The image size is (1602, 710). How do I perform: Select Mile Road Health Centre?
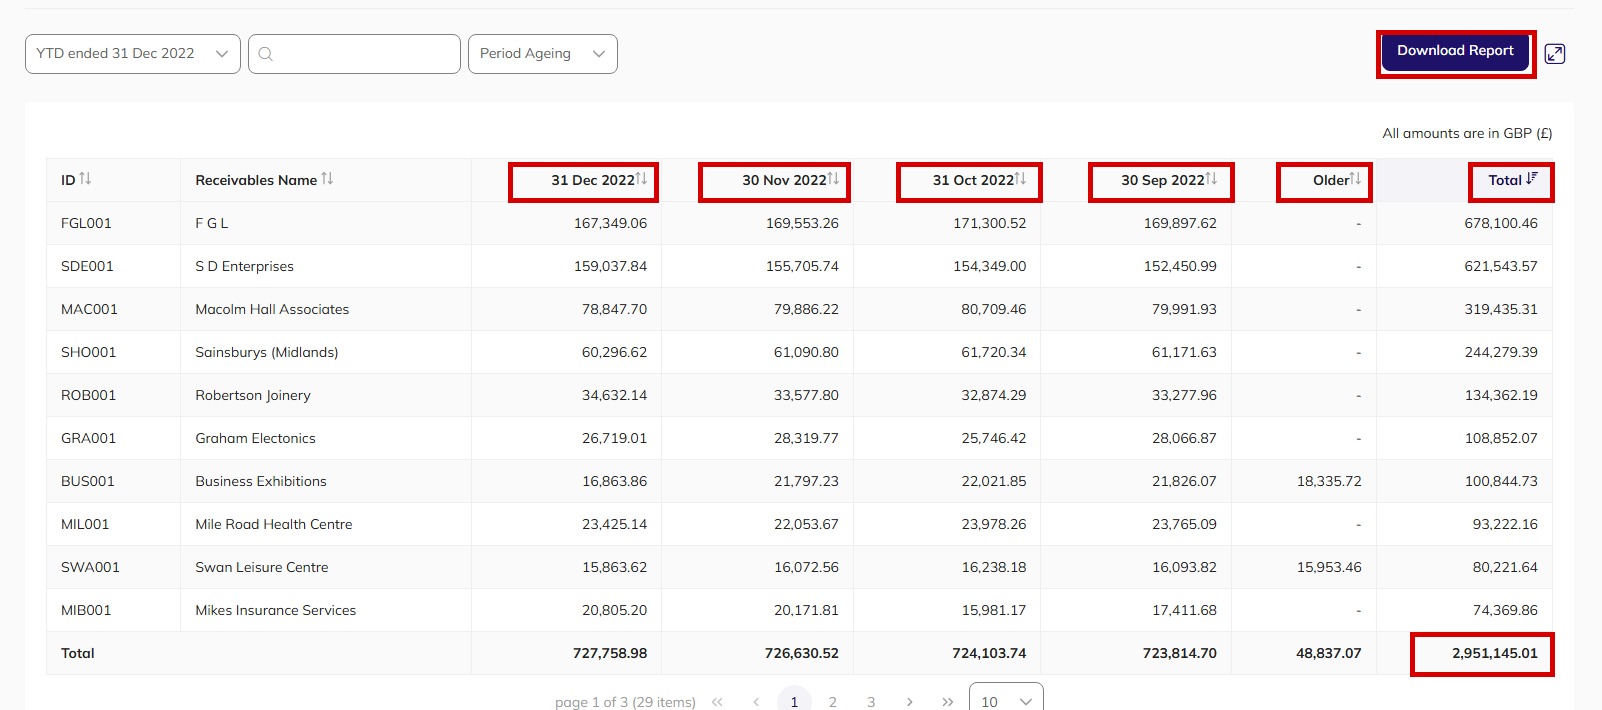pos(274,524)
